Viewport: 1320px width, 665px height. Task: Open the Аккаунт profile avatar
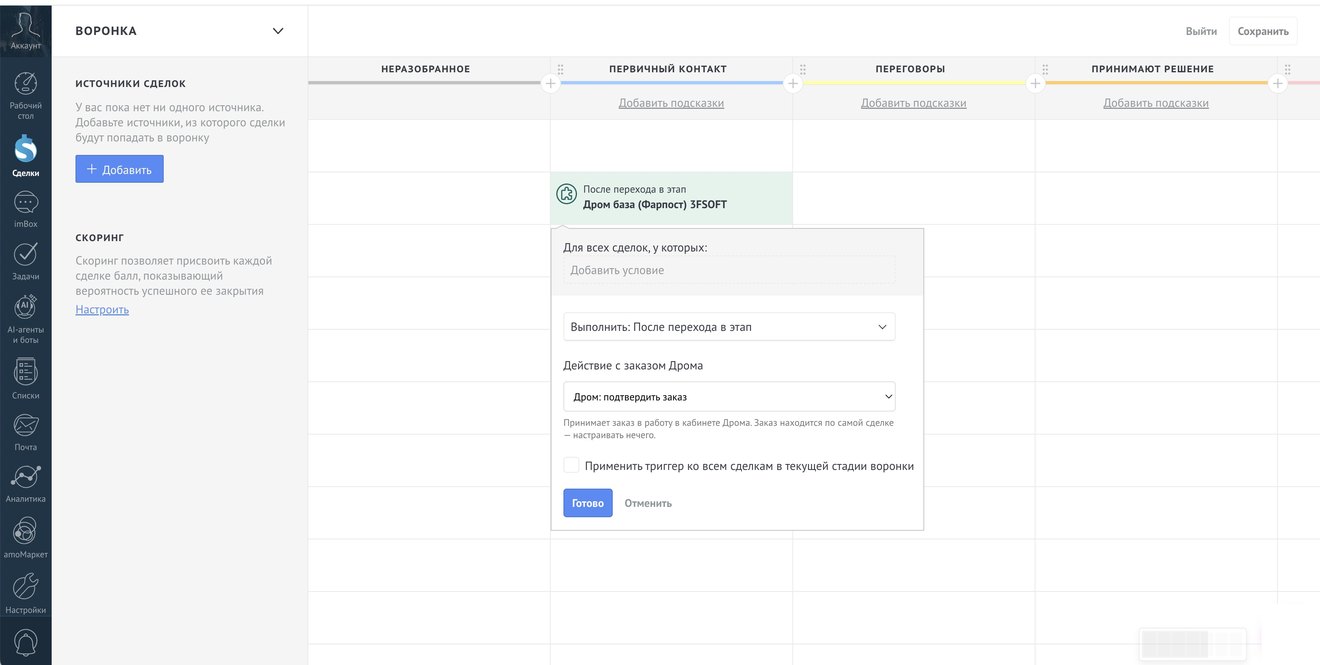26,24
